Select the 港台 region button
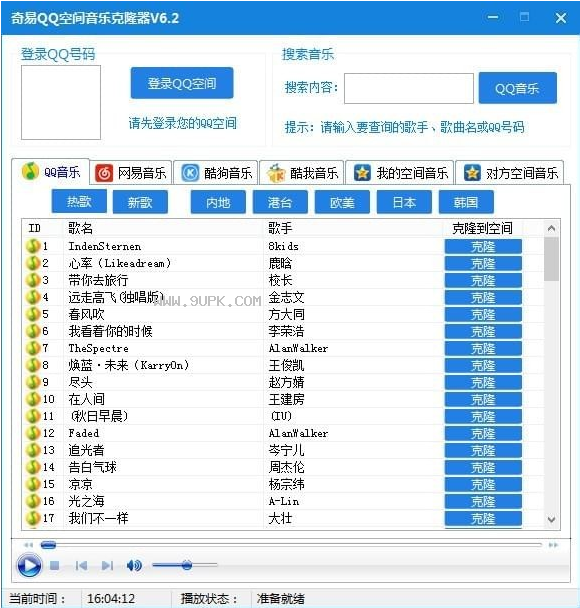 coord(280,202)
